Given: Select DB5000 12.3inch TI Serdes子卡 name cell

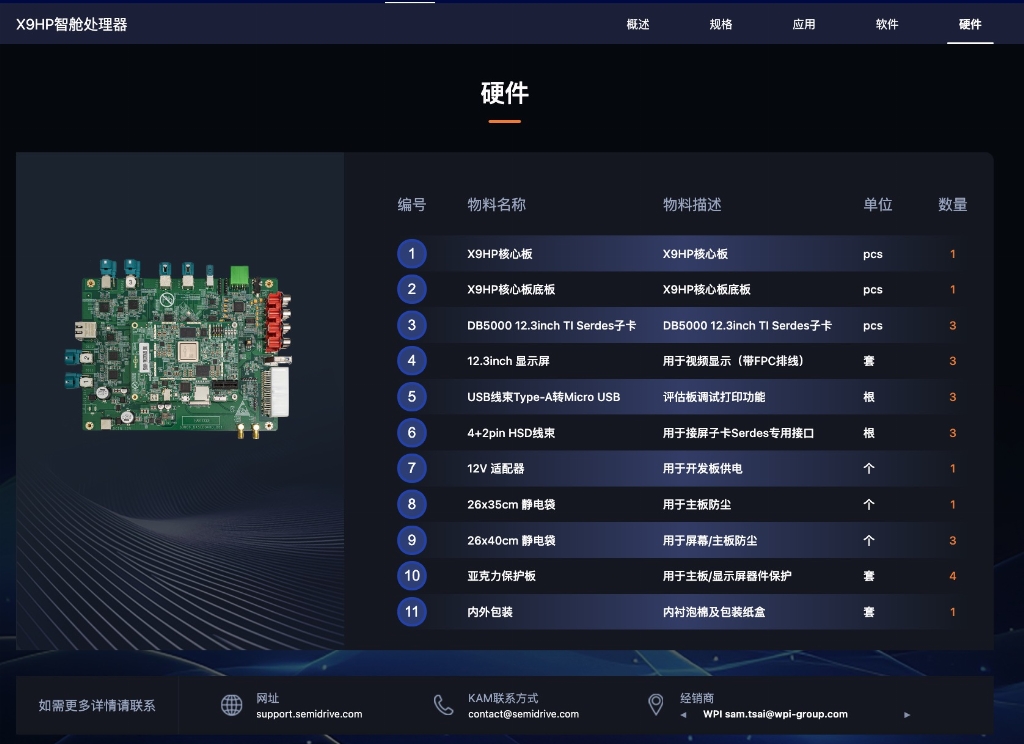Looking at the screenshot, I should point(551,325).
